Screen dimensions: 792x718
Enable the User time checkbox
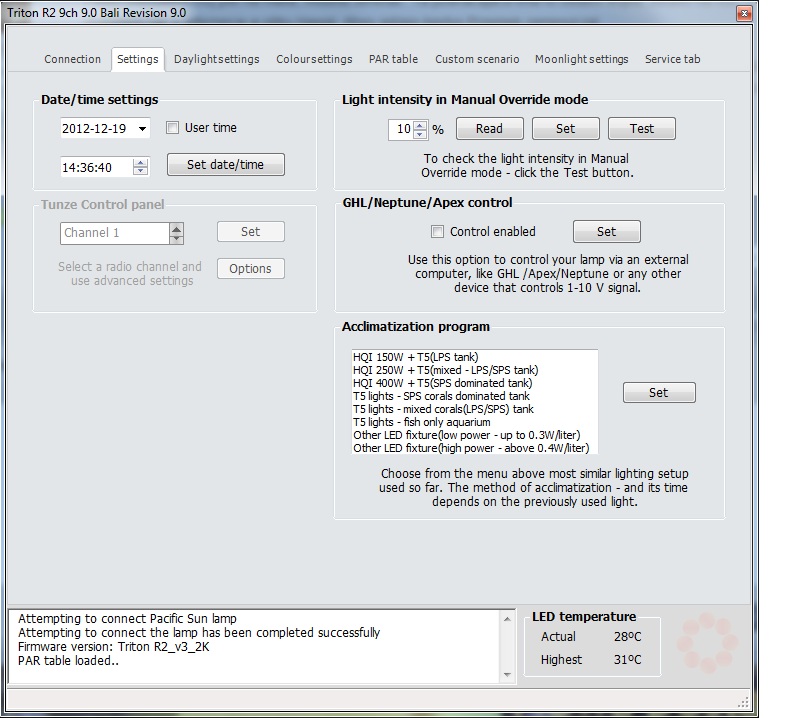[172, 128]
